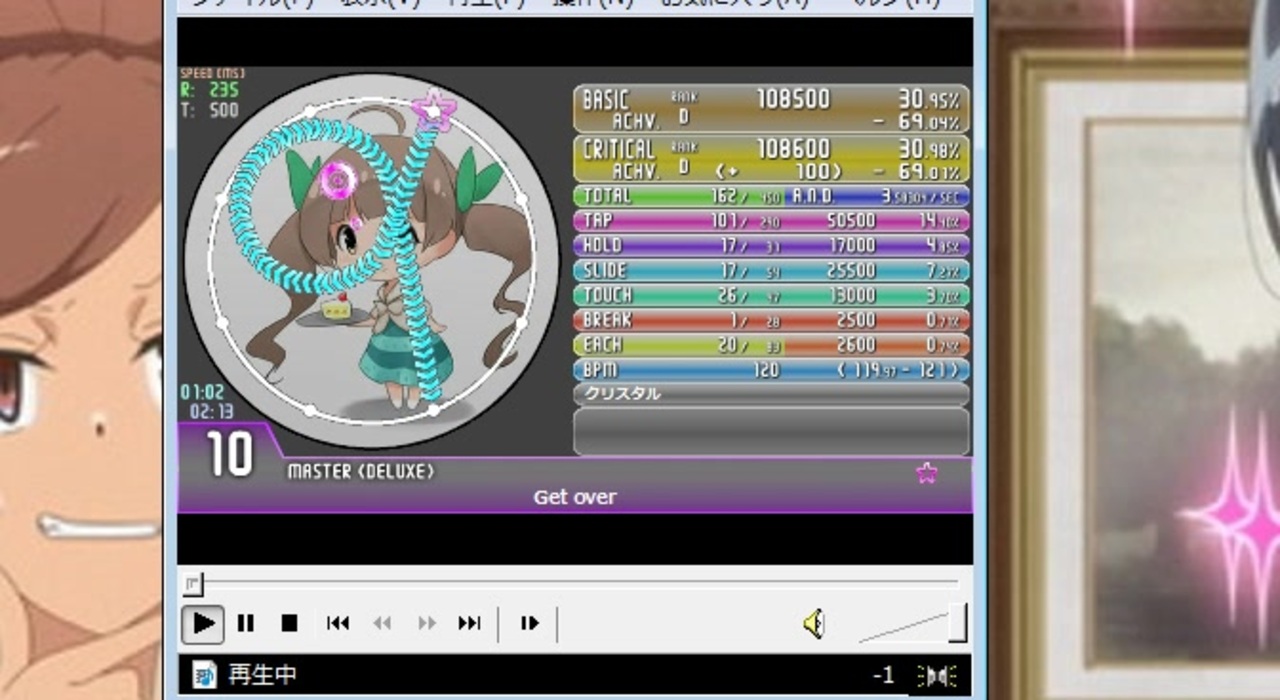Click the Play button in the player controls
Screen dimensions: 1280x700
(203, 624)
